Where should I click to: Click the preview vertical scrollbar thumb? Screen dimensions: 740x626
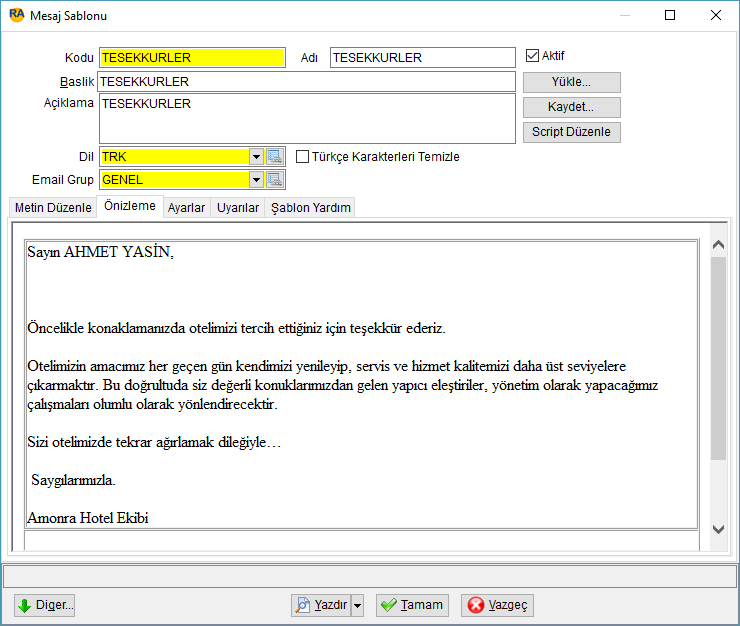click(x=718, y=358)
